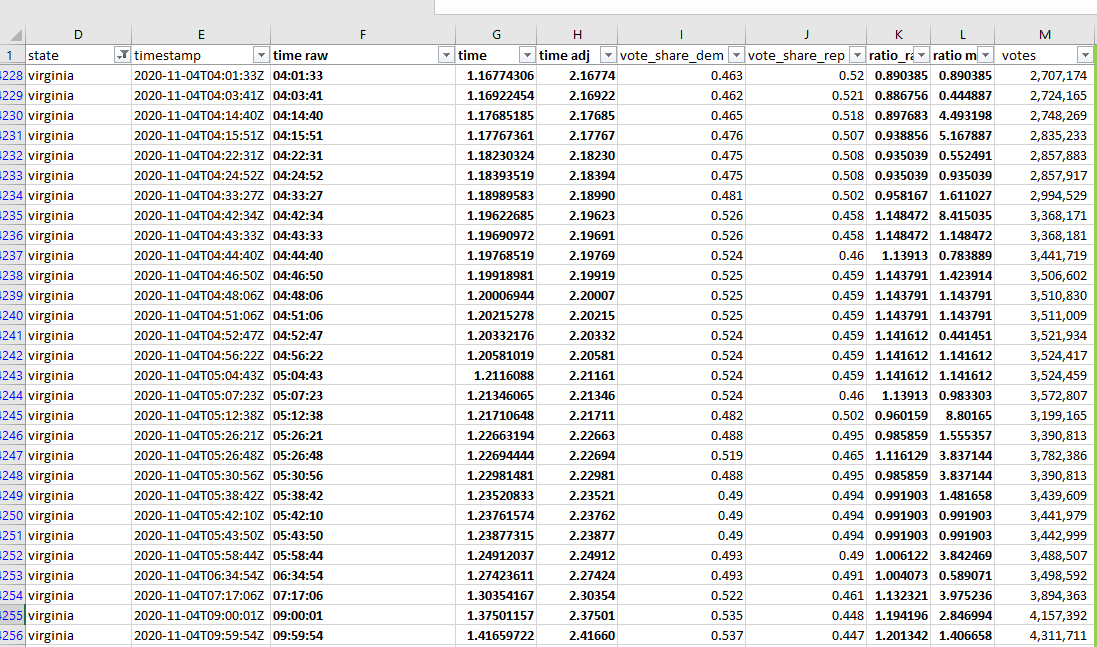The width and height of the screenshot is (1097, 647).
Task: Click time raw cell 07:17:06
Action: [x=362, y=596]
